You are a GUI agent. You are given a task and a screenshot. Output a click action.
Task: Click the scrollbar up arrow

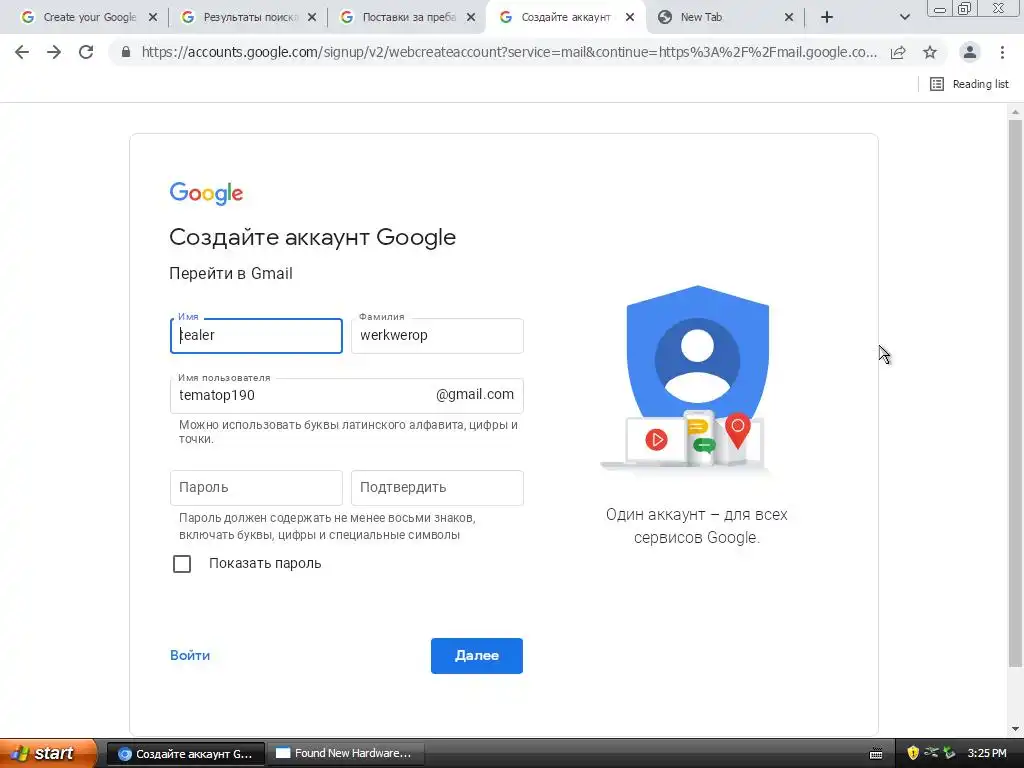1015,112
